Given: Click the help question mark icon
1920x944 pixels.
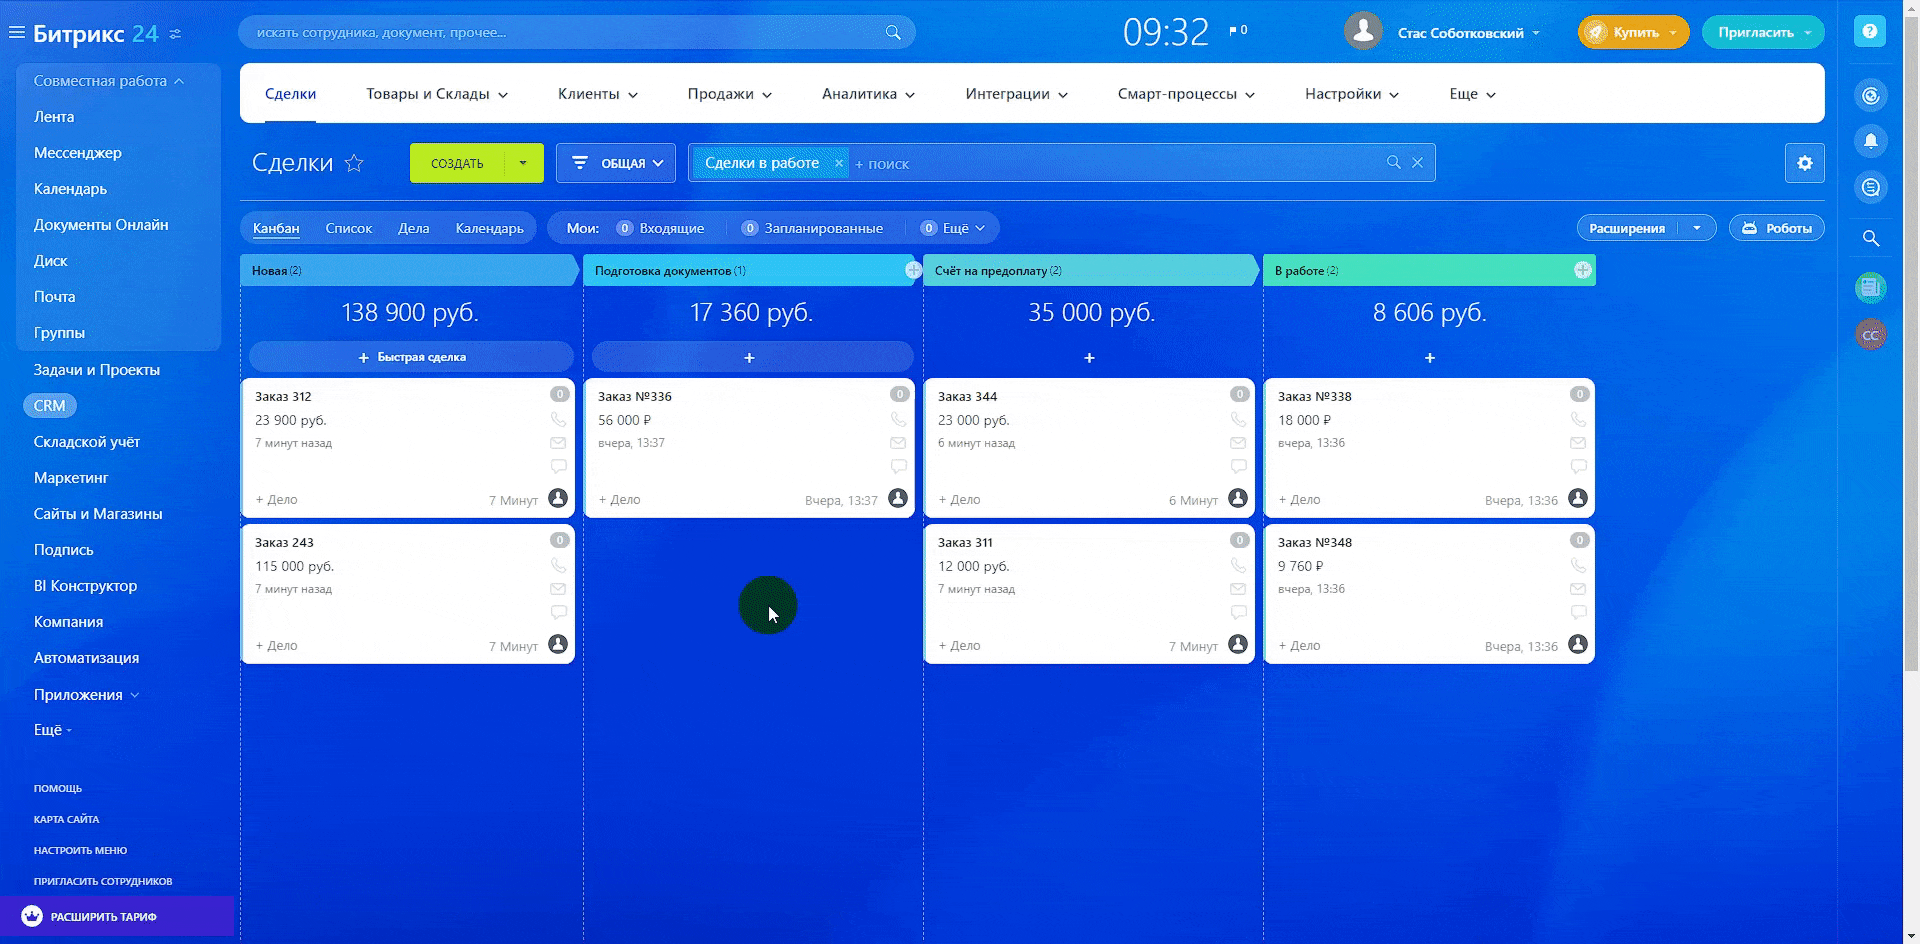Looking at the screenshot, I should 1869,32.
